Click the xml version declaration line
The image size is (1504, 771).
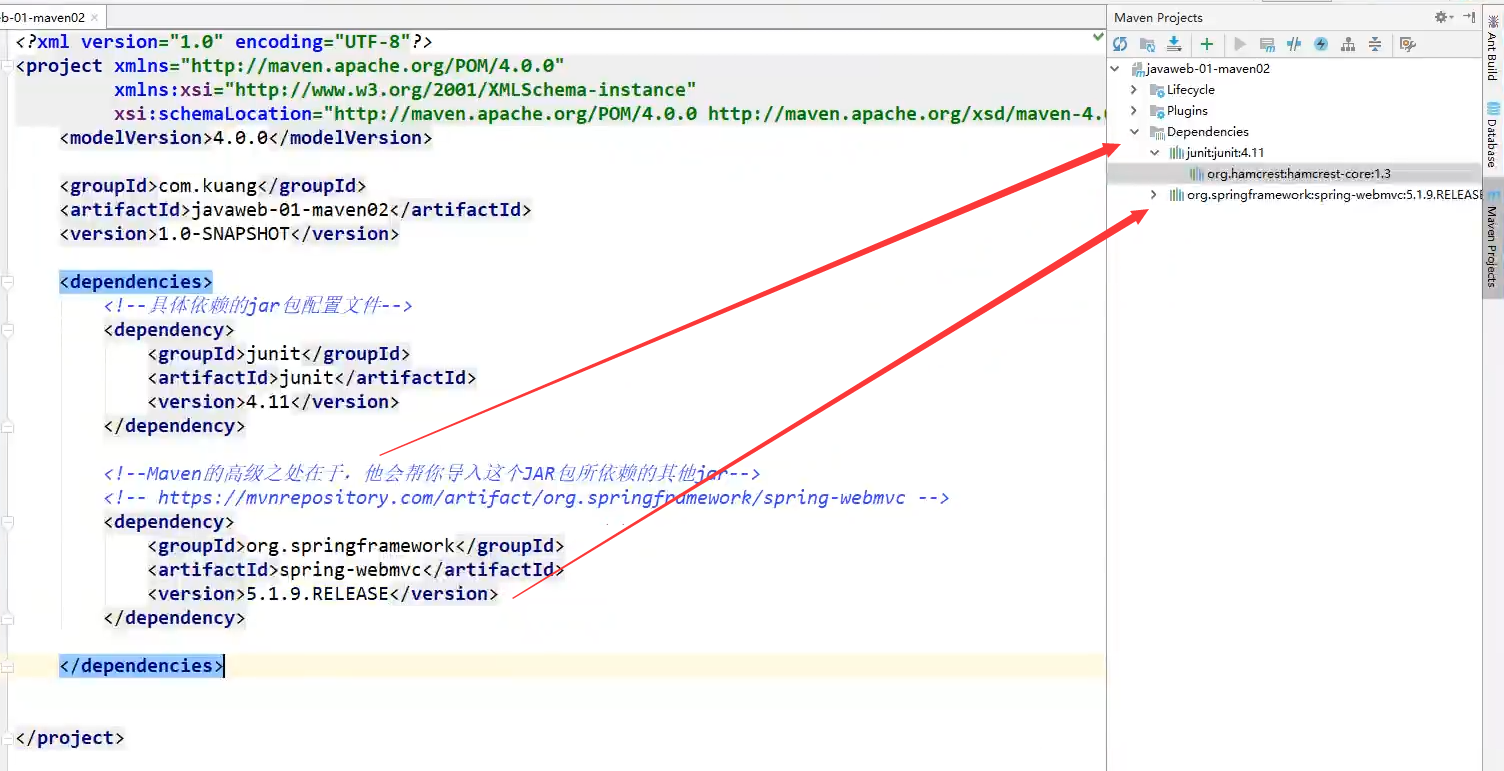tap(224, 42)
